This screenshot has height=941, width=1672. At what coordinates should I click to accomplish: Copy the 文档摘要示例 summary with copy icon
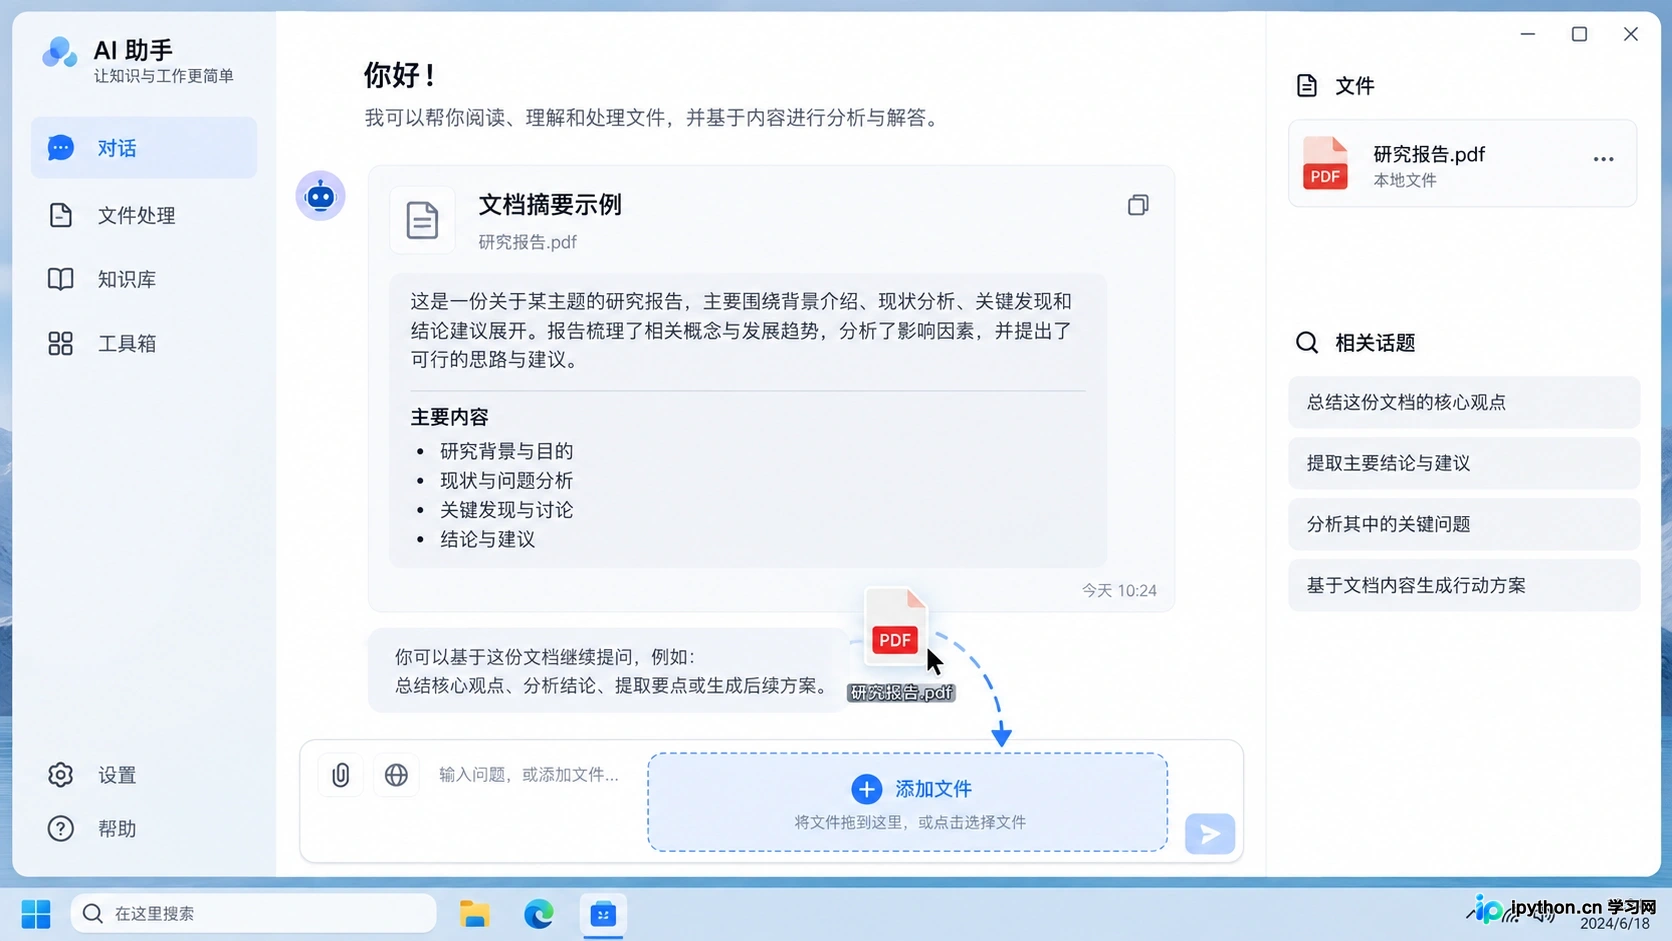[1138, 205]
